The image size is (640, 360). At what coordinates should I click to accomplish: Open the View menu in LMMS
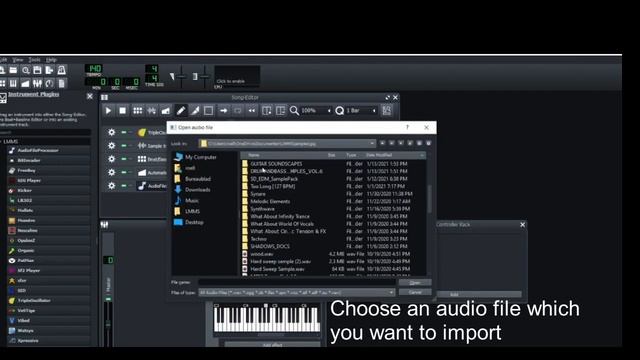tap(18, 60)
